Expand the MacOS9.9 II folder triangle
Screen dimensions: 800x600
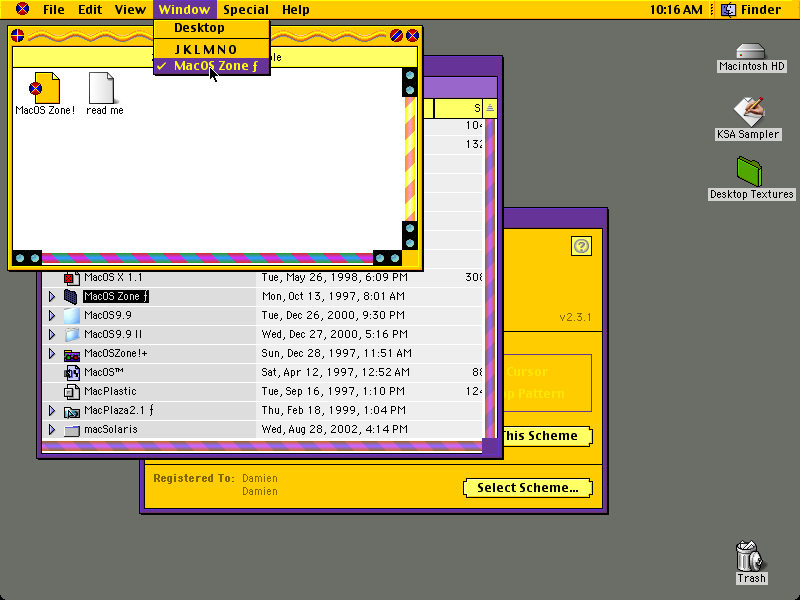(52, 334)
